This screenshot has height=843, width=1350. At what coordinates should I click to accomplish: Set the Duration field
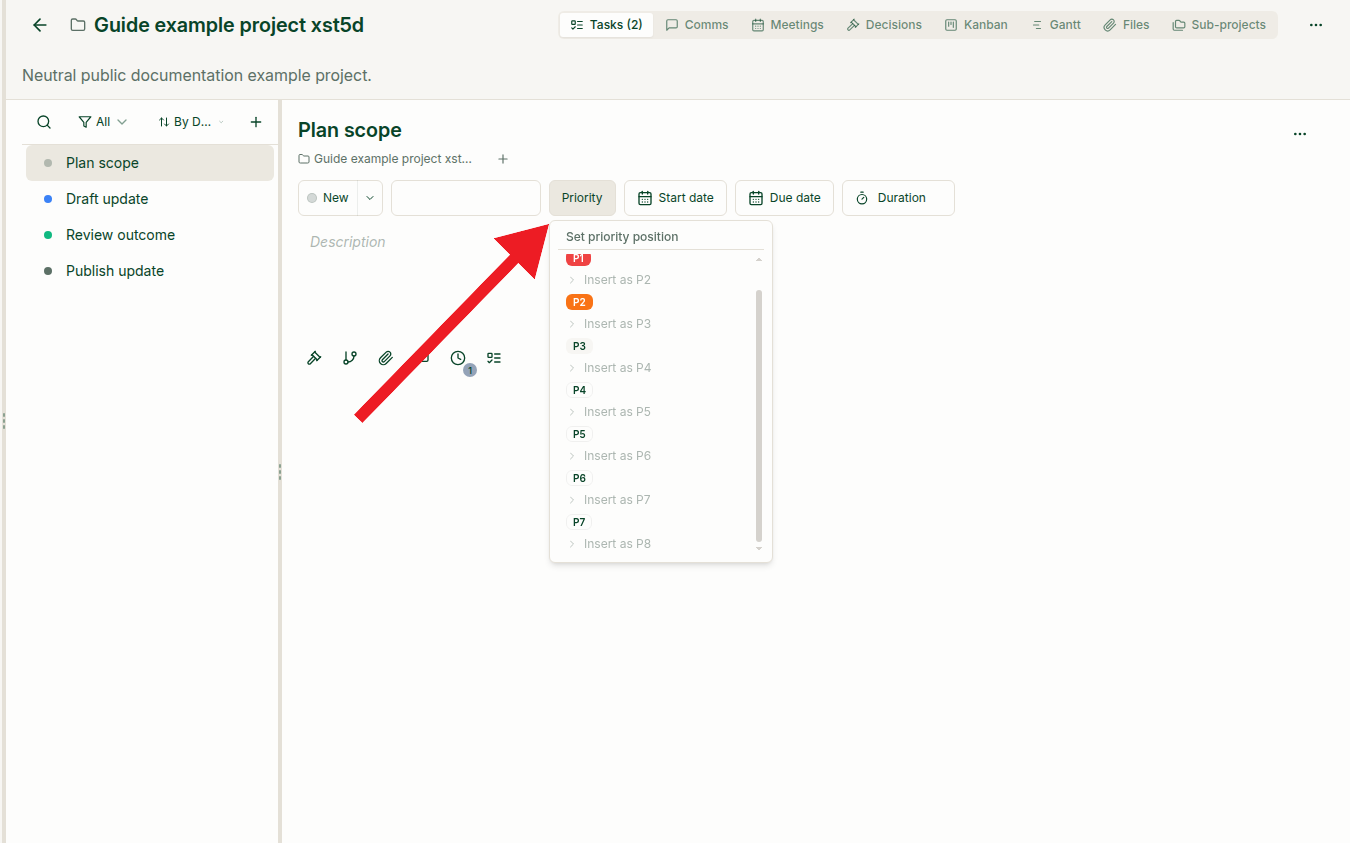click(x=898, y=198)
